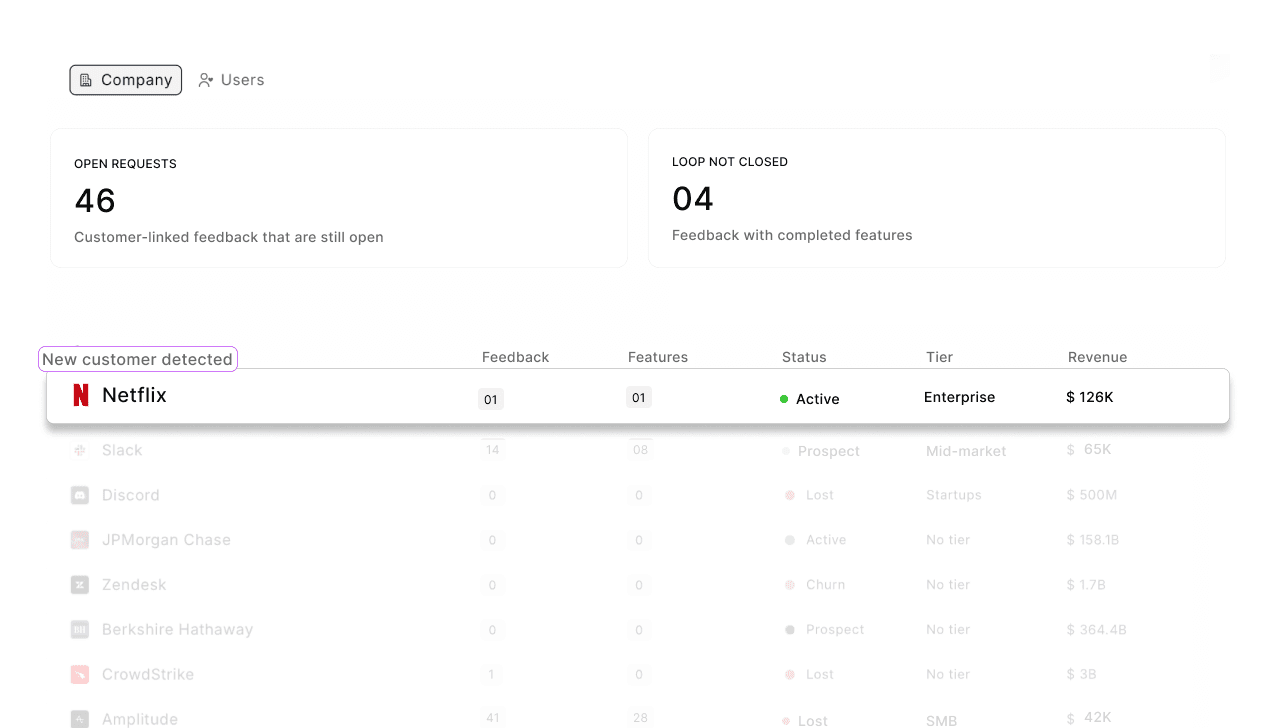Open the Amplitude company row
Image resolution: width=1276 pixels, height=728 pixels.
pyautogui.click(x=638, y=714)
